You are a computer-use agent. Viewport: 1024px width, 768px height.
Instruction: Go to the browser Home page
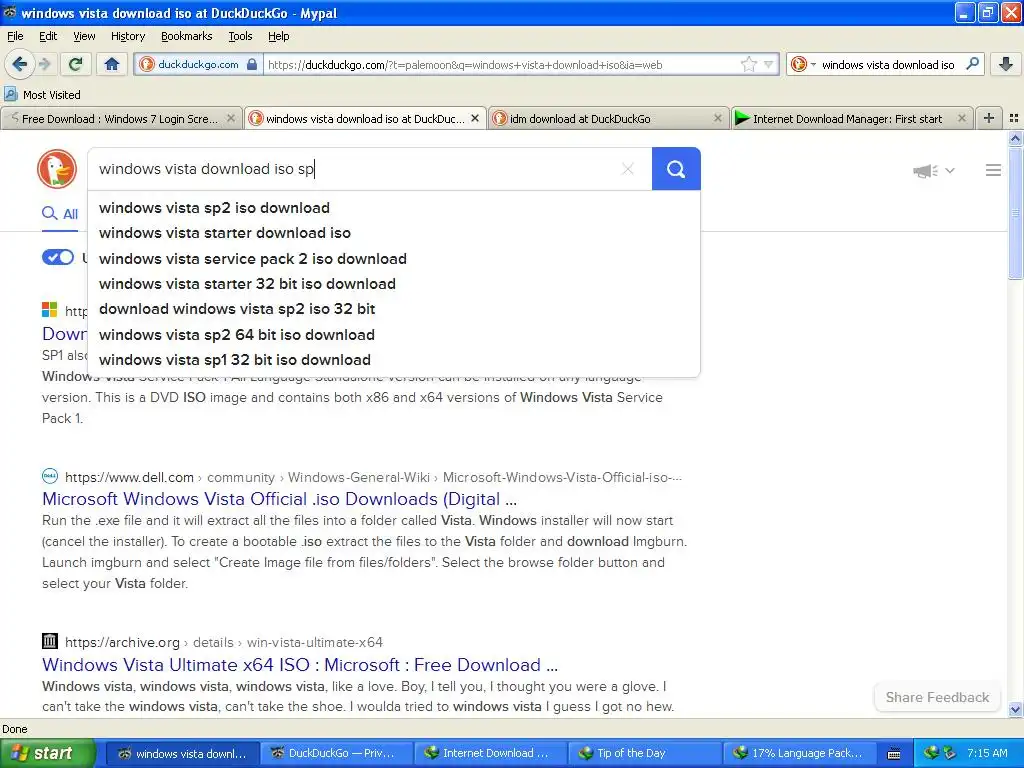click(112, 64)
